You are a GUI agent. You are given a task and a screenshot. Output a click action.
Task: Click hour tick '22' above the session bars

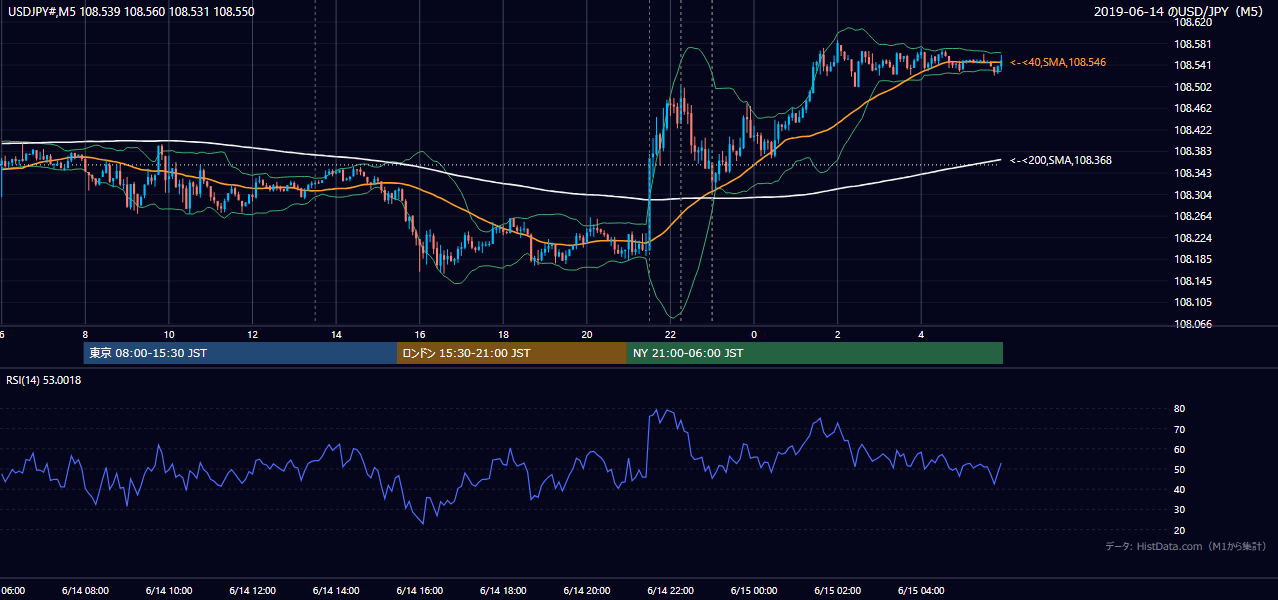671,335
